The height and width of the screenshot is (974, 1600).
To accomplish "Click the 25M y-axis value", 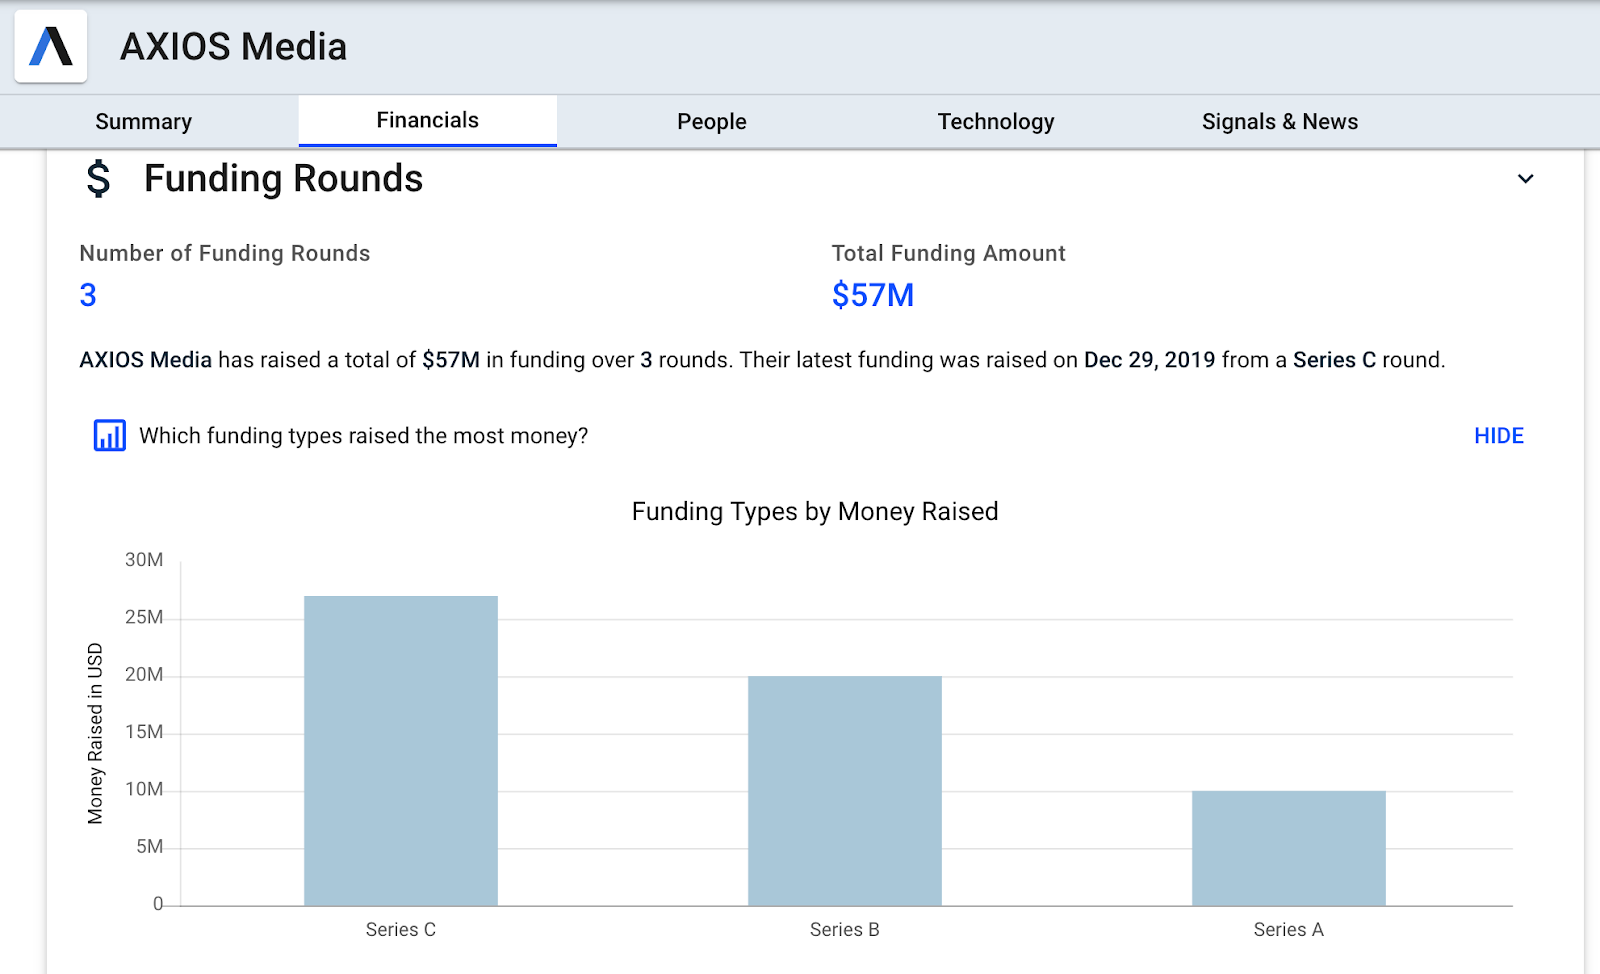I will pyautogui.click(x=144, y=617).
